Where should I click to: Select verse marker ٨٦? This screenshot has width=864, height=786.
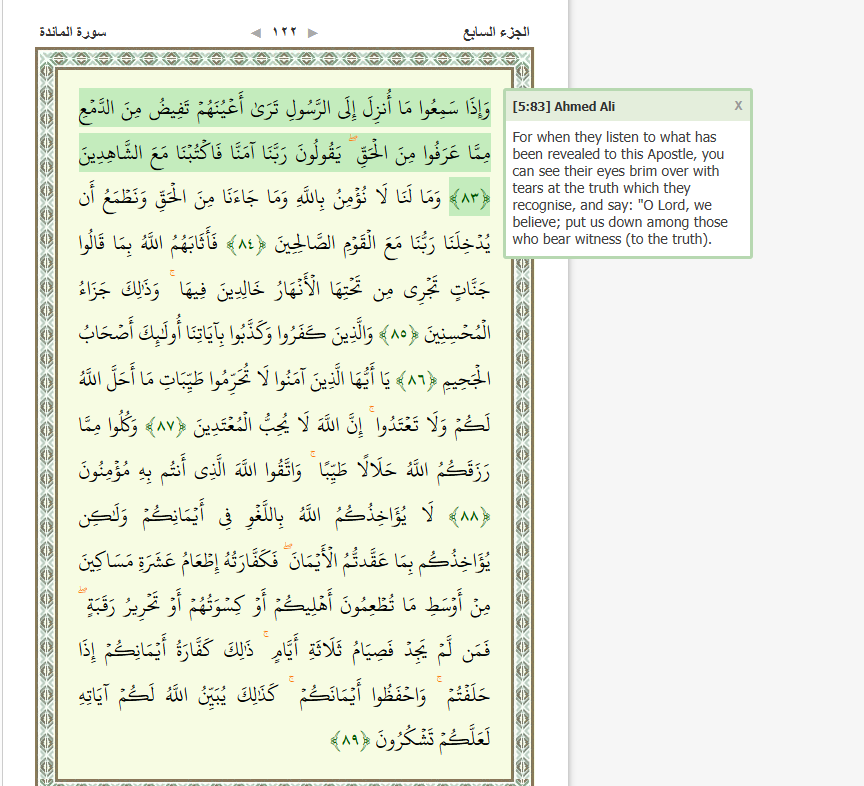coord(417,379)
